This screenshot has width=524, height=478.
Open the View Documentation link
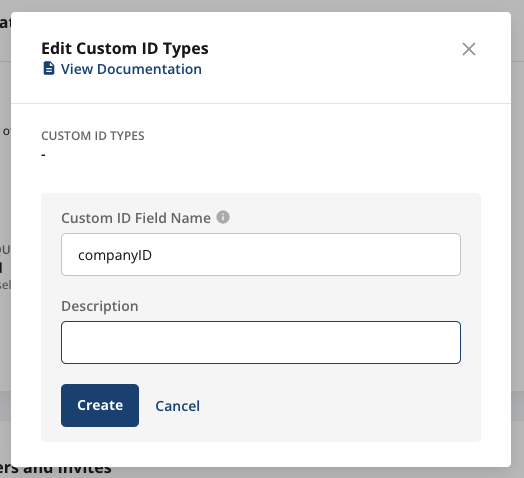click(131, 69)
